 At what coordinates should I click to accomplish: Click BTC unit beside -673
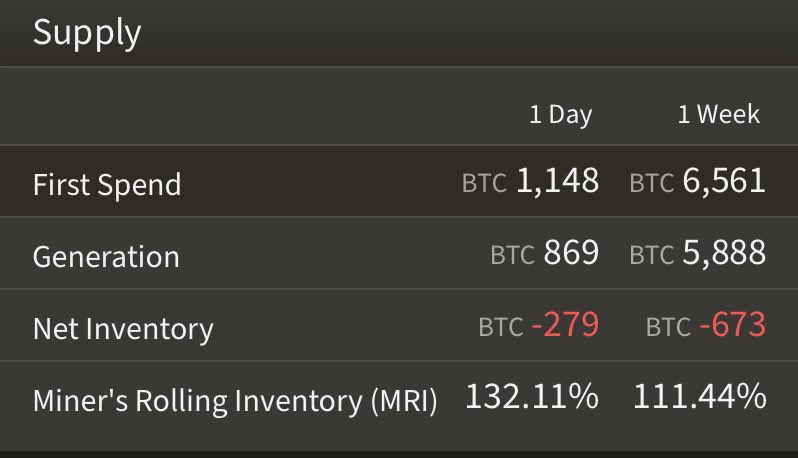point(669,327)
